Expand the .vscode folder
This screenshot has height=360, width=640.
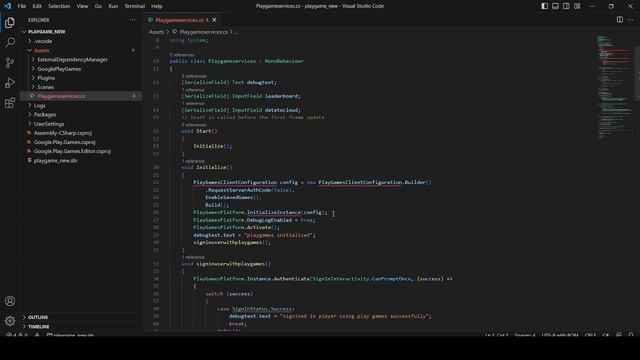tap(30, 41)
